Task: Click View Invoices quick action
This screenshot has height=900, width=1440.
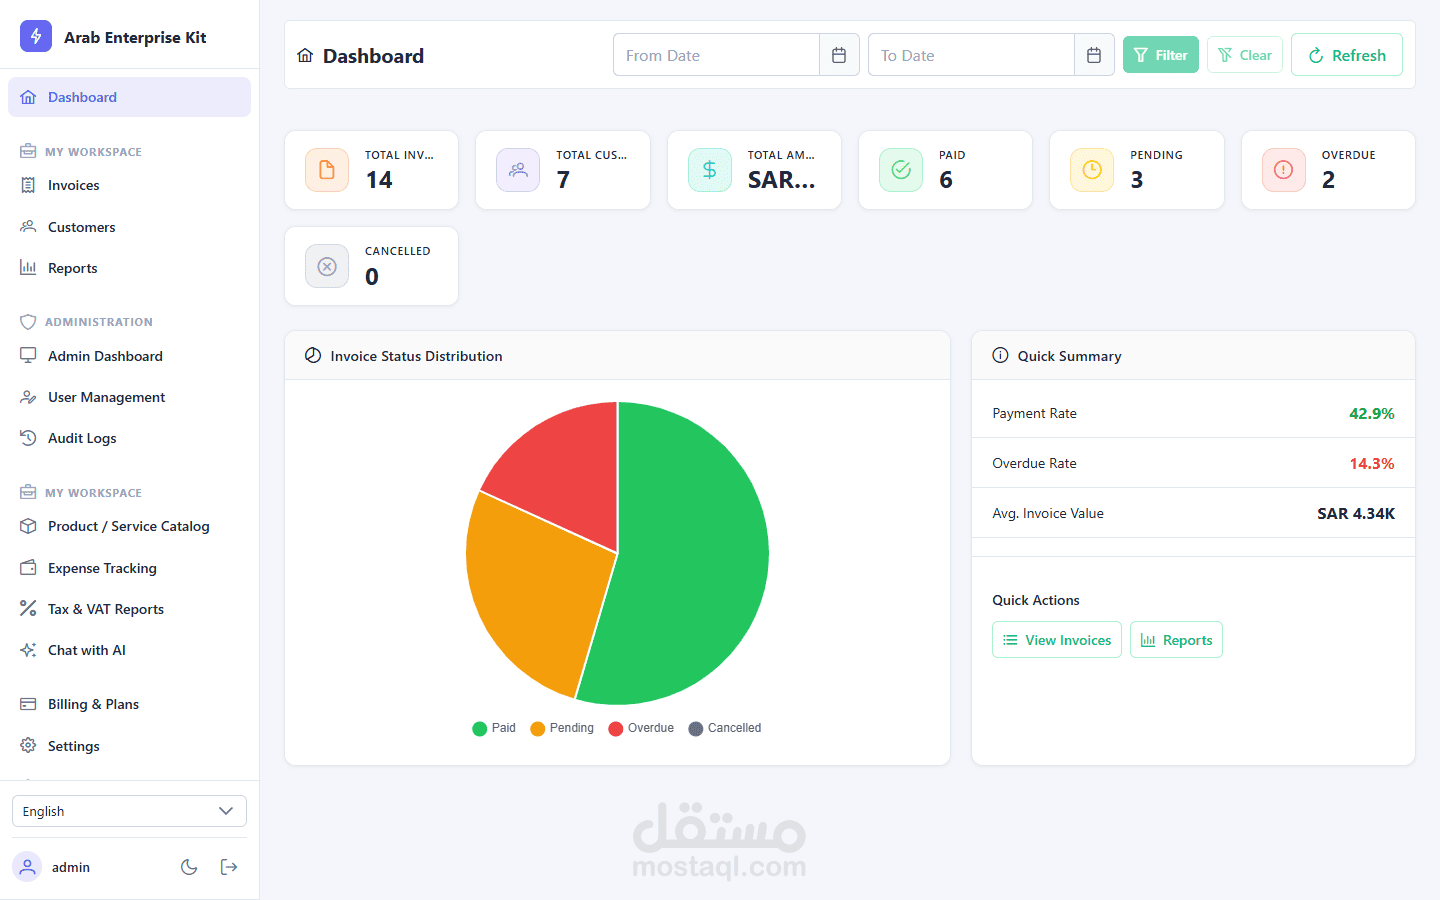Action: [x=1057, y=640]
